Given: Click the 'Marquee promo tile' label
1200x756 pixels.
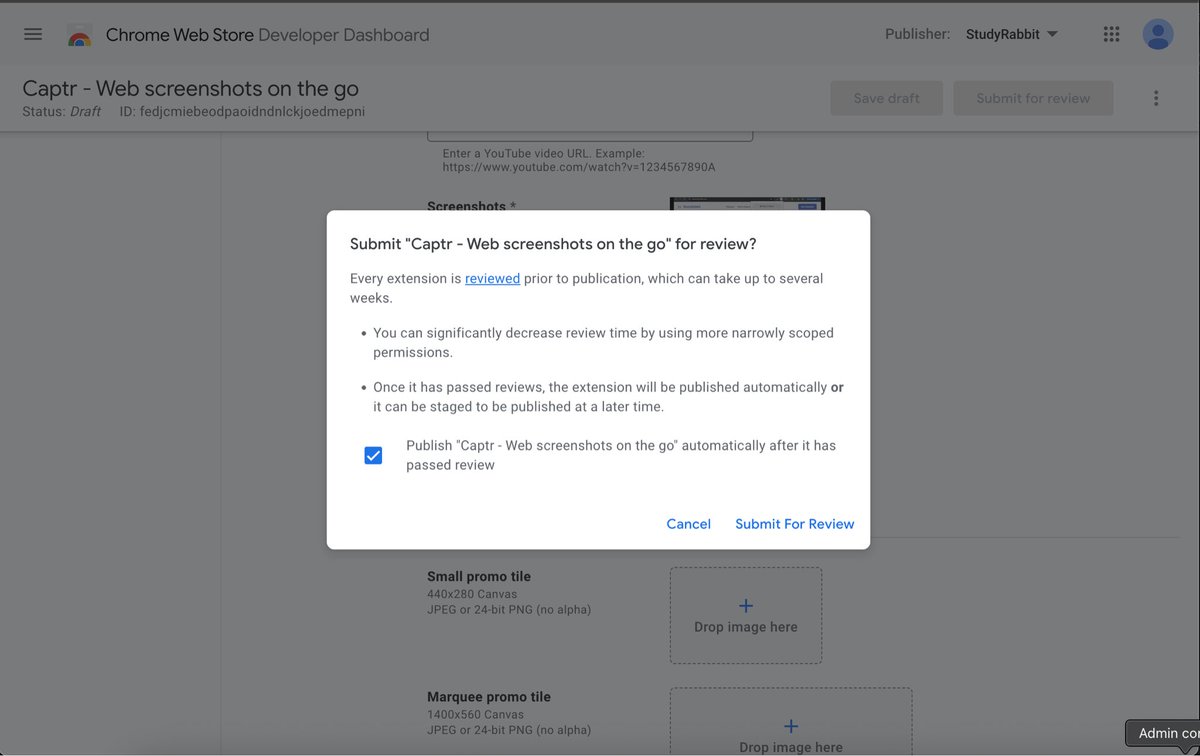Looking at the screenshot, I should 489,697.
